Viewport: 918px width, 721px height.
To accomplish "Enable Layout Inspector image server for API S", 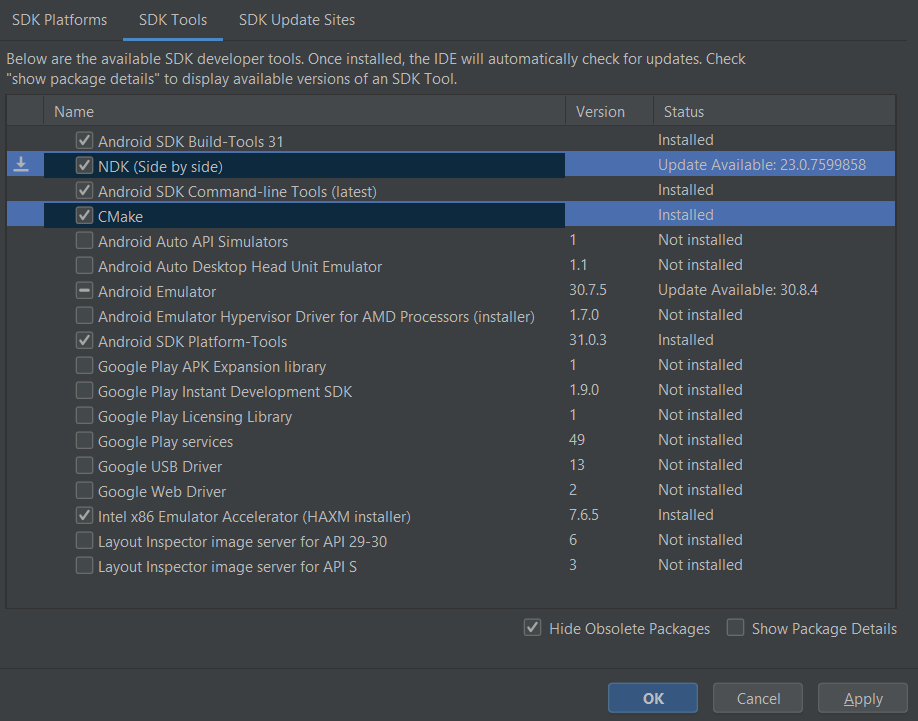I will click(x=84, y=564).
